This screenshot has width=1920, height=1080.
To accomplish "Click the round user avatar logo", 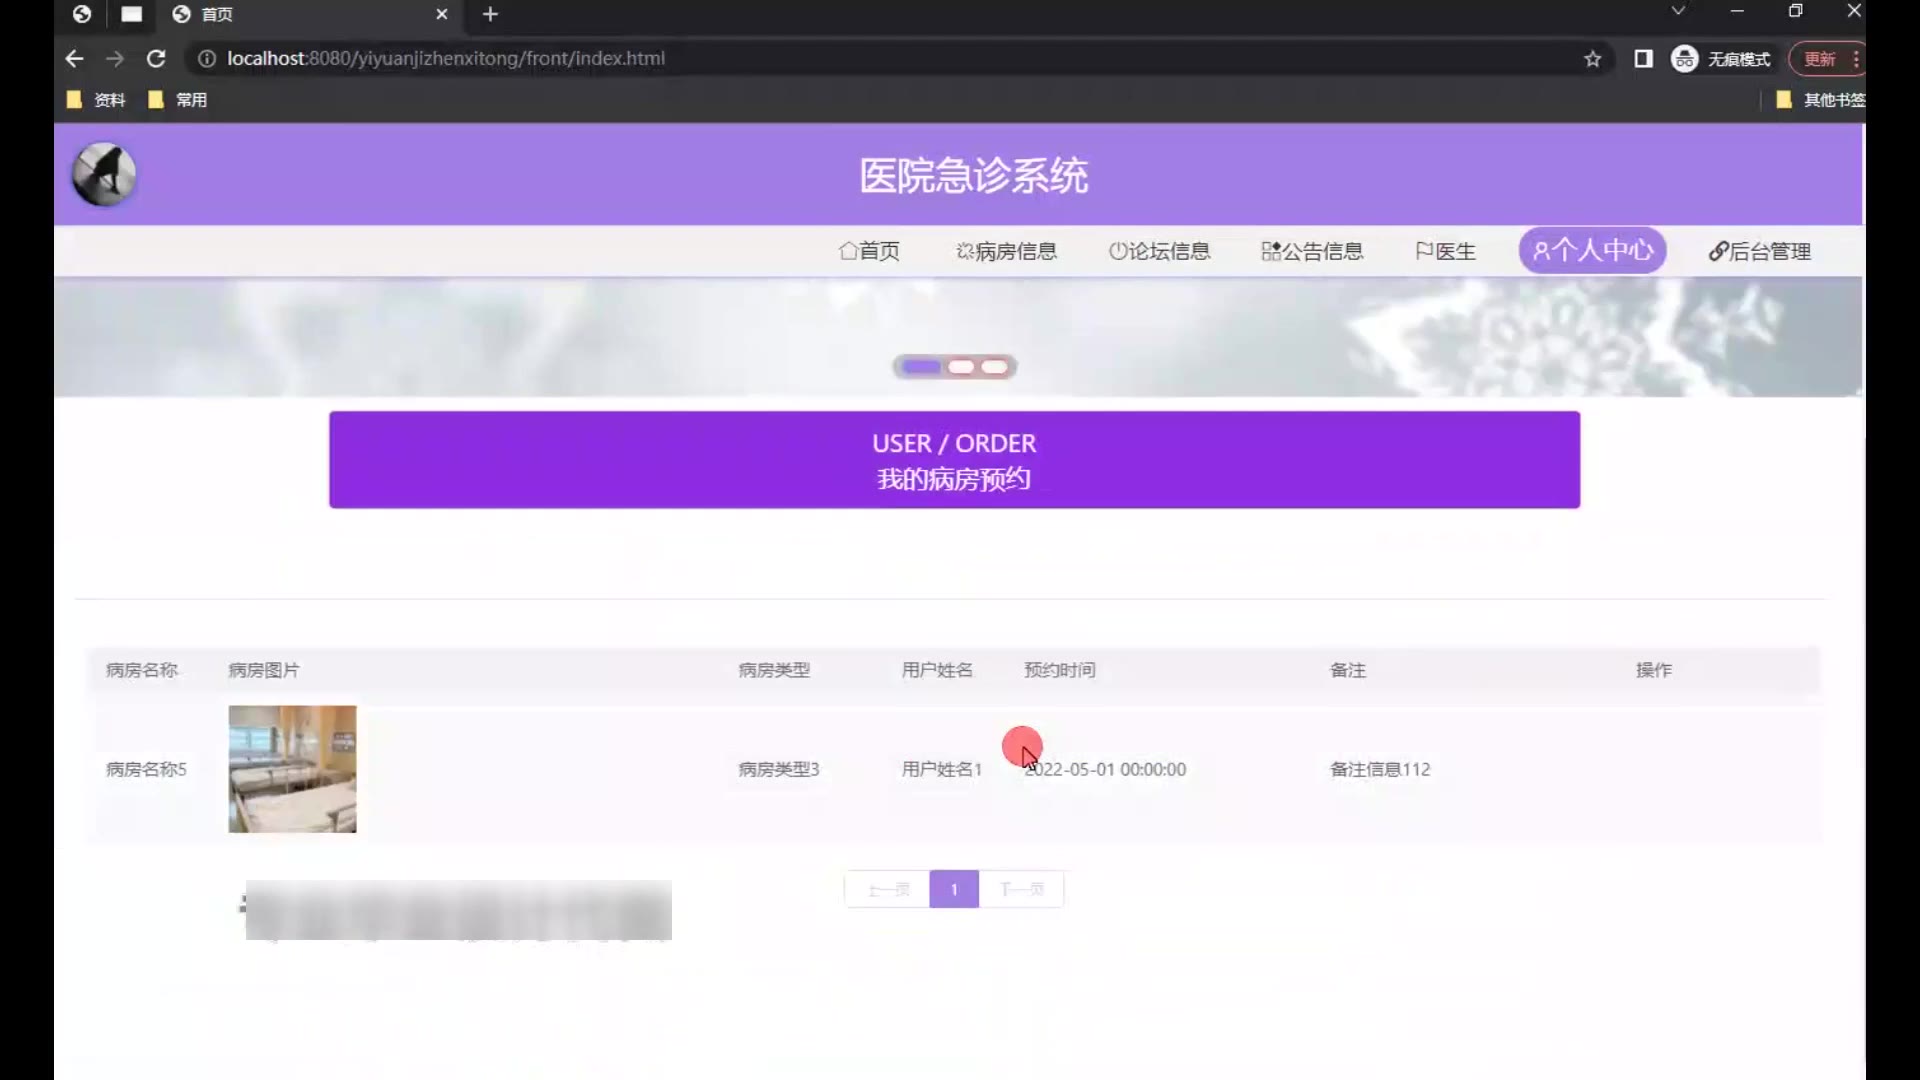I will pos(104,174).
